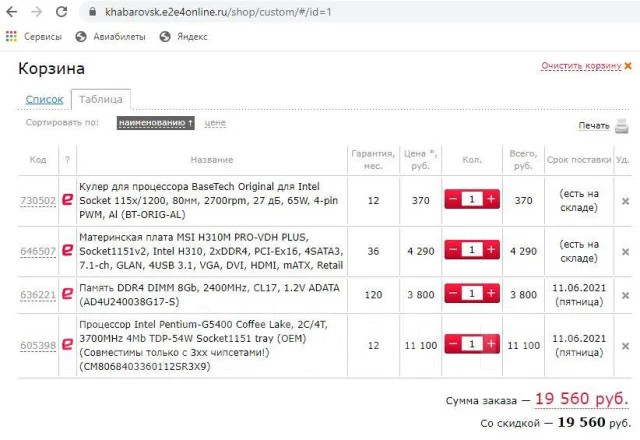The image size is (640, 440).
Task: Click the orange X beside Очистить корзину
Action: [628, 65]
